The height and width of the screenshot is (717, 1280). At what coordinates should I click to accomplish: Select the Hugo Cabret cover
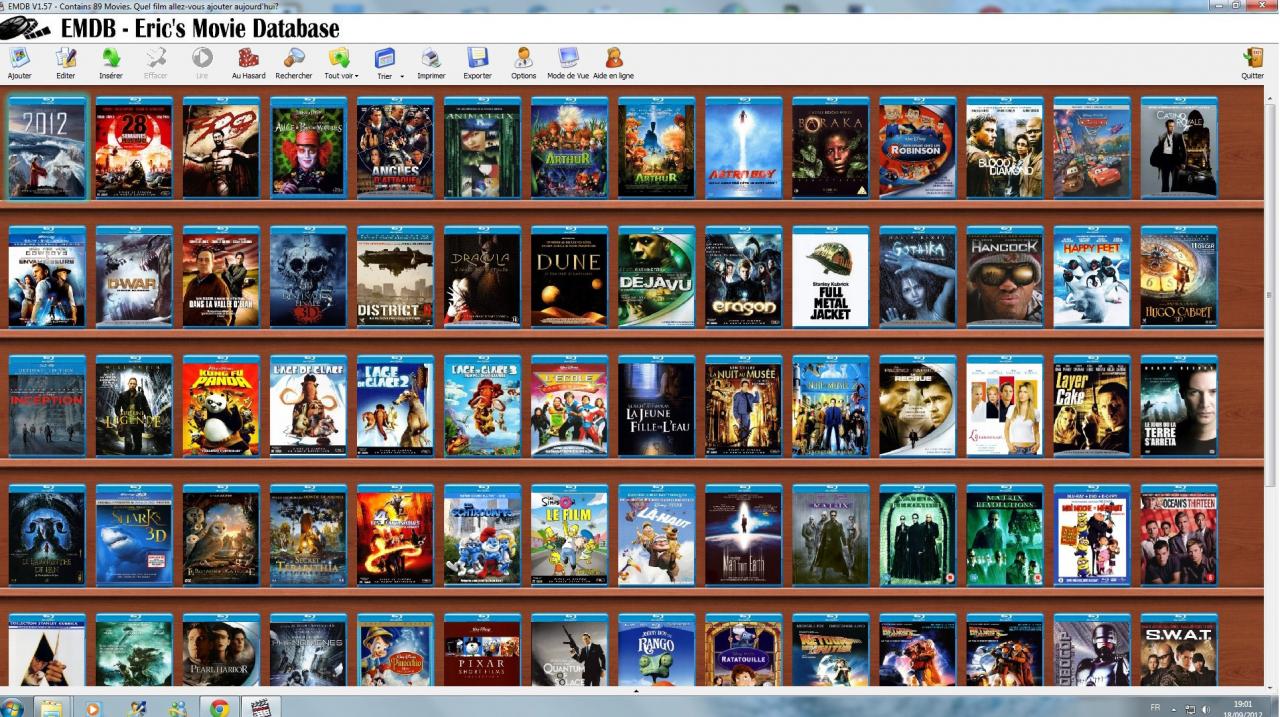pyautogui.click(x=1178, y=277)
